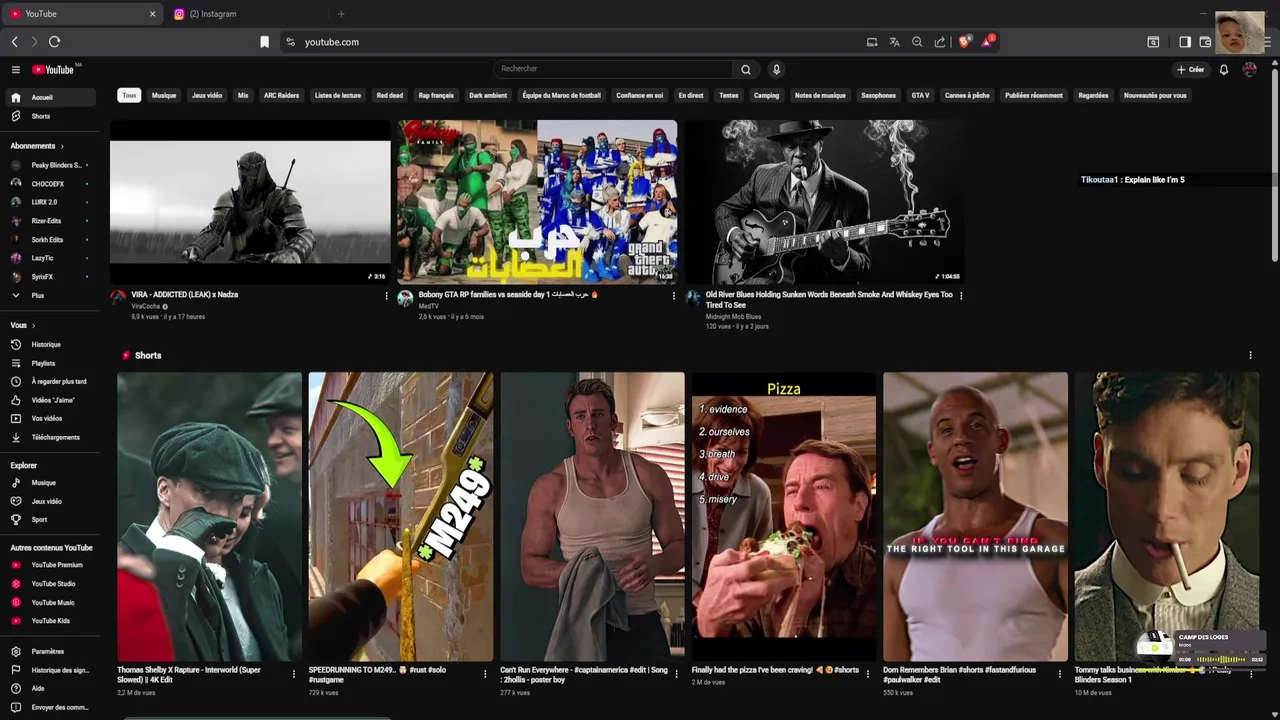Open options for Dom Remembers Brian short

click(1060, 674)
